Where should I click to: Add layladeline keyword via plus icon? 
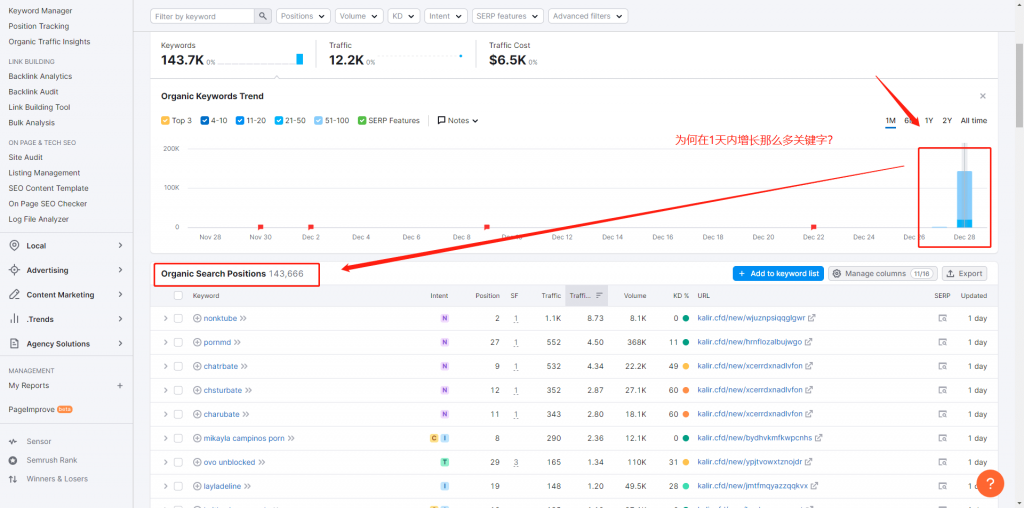coord(197,486)
